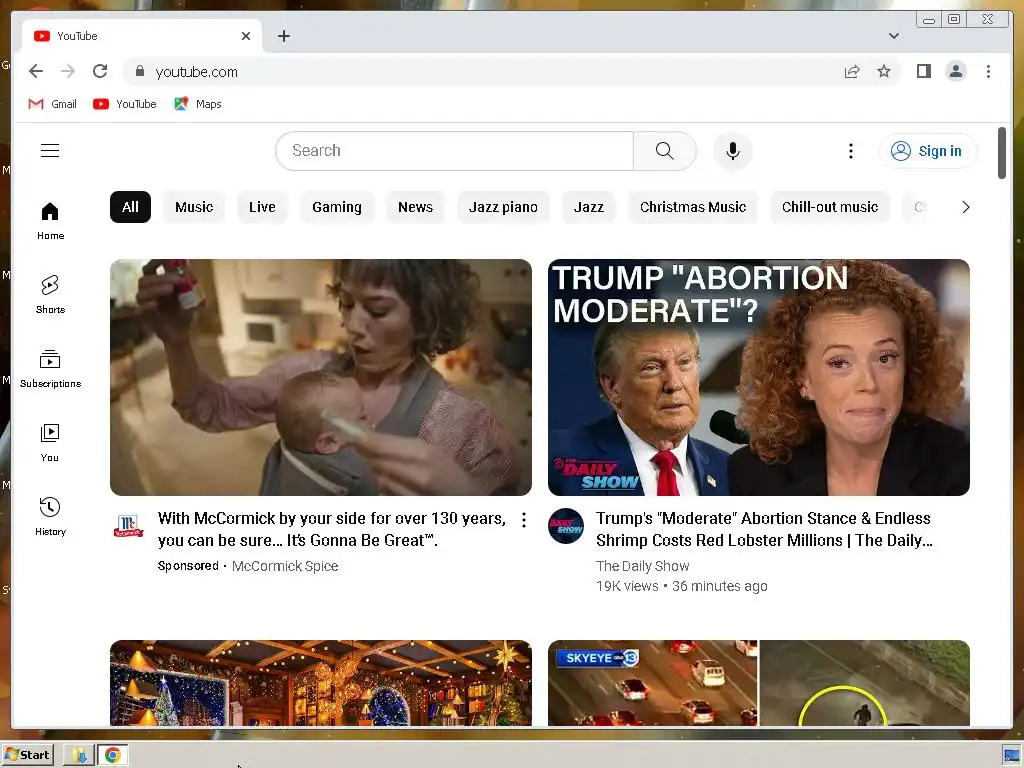
Task: Visit McCormick Spice advertiser link
Action: coord(285,566)
